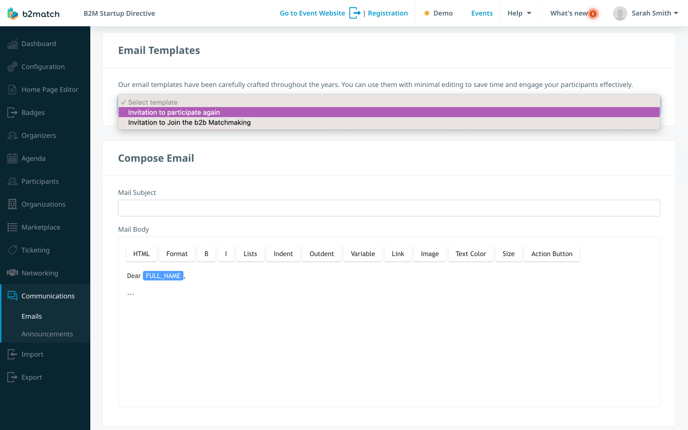Open the Events link

pos(482,13)
